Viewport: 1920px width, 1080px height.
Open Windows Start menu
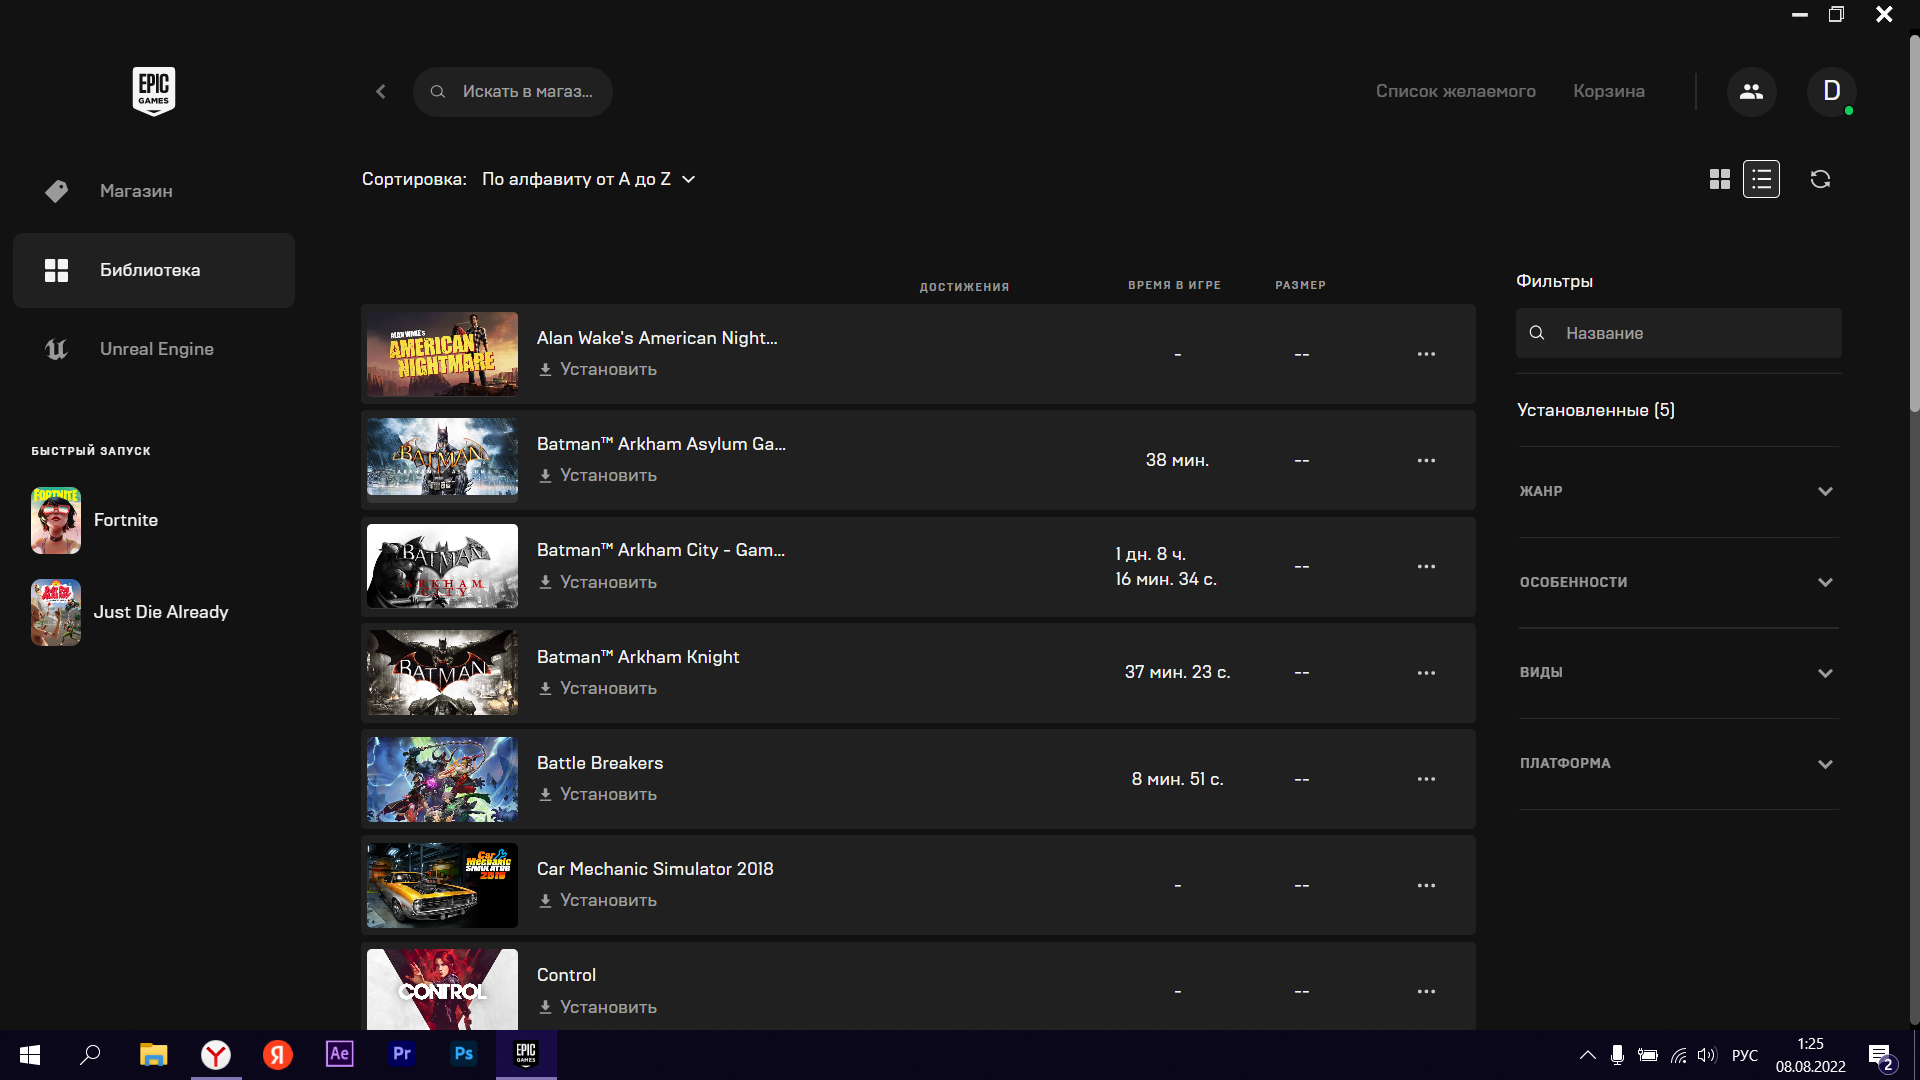pos(30,1054)
